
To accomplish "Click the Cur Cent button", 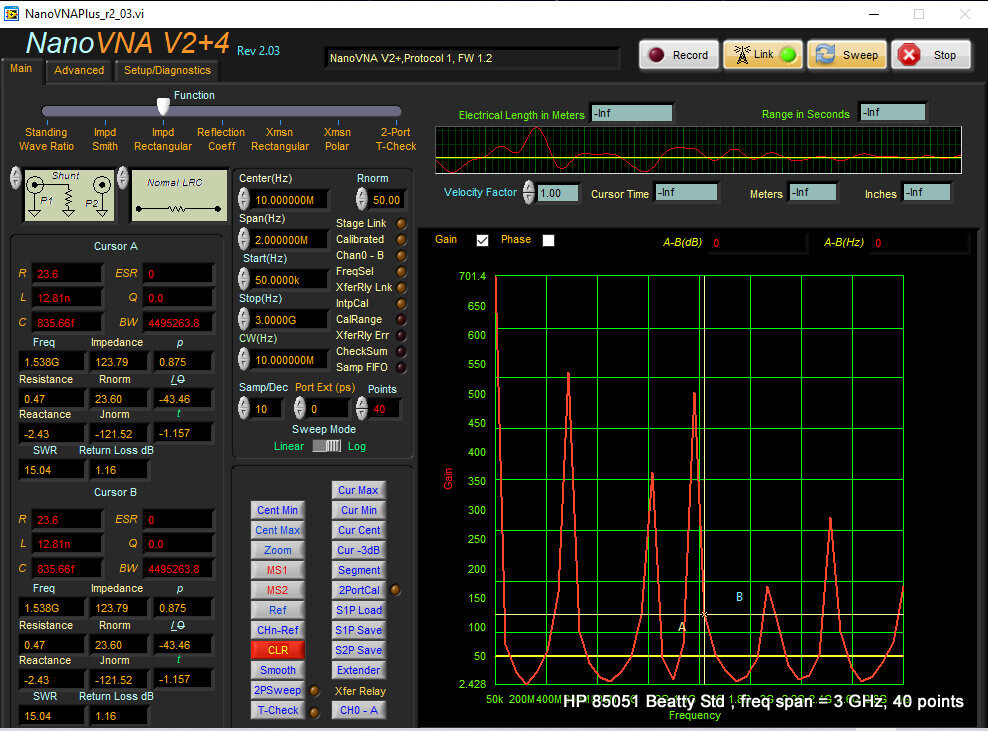I will pyautogui.click(x=359, y=531).
